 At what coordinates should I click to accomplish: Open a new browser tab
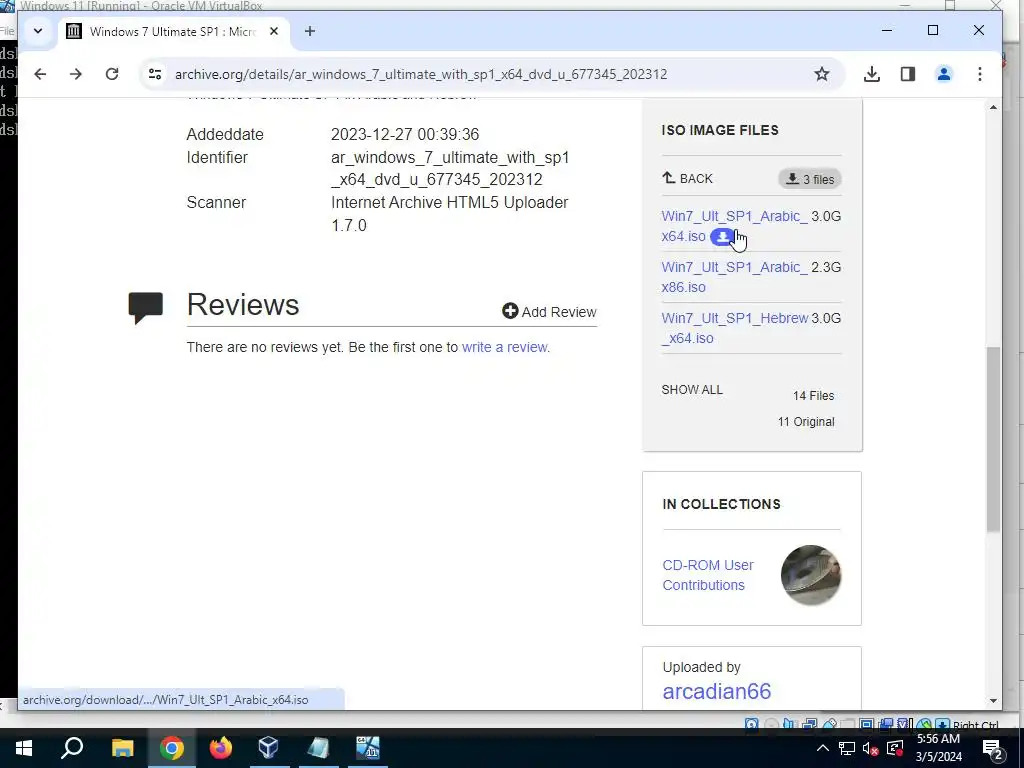(310, 31)
